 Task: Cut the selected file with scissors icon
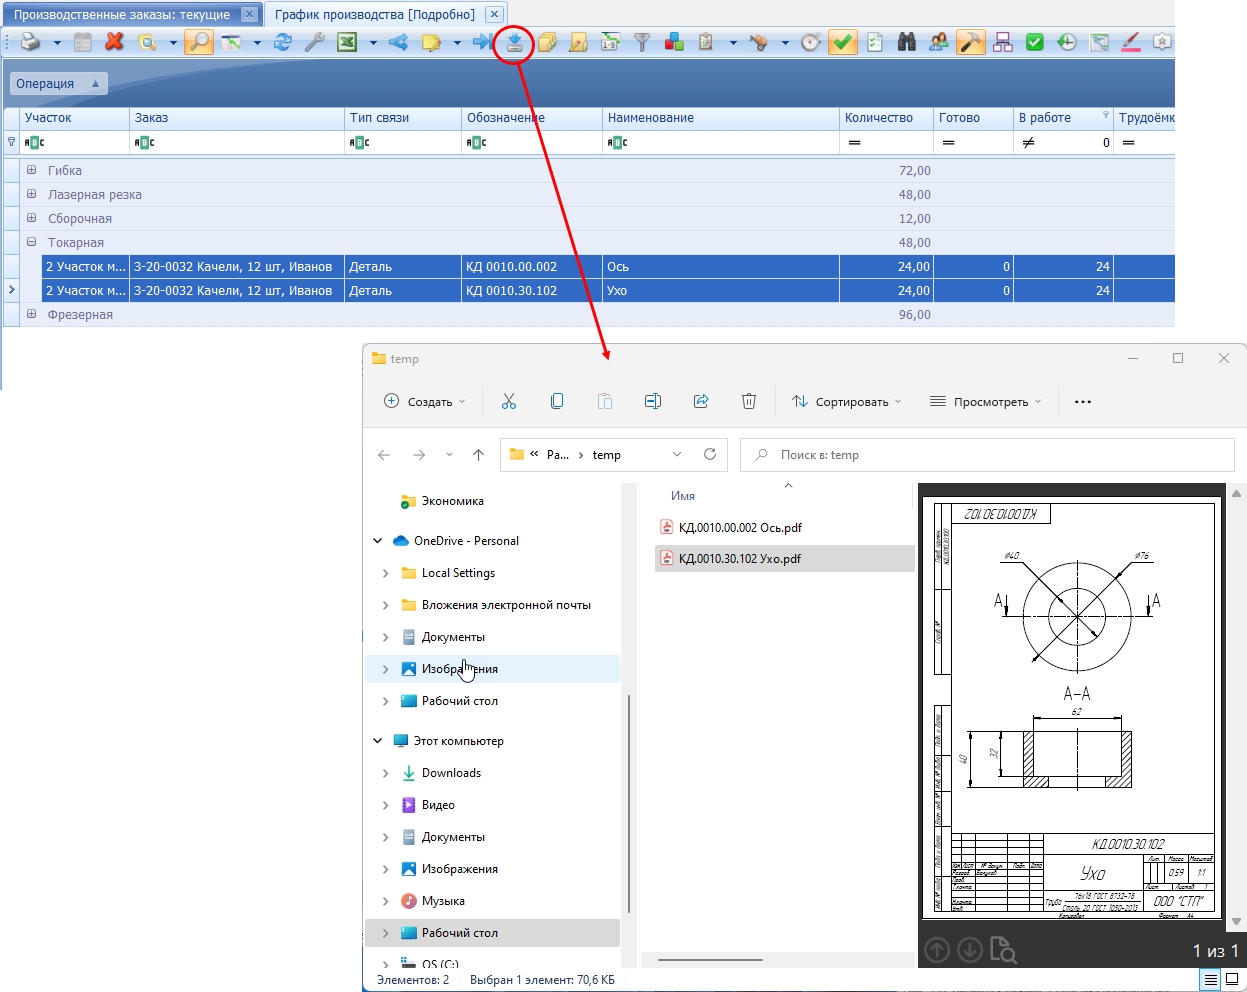tap(509, 401)
